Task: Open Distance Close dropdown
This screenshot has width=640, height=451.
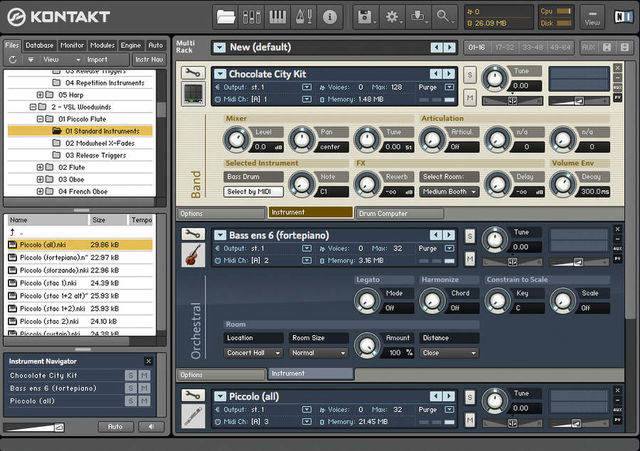Action: click(449, 353)
